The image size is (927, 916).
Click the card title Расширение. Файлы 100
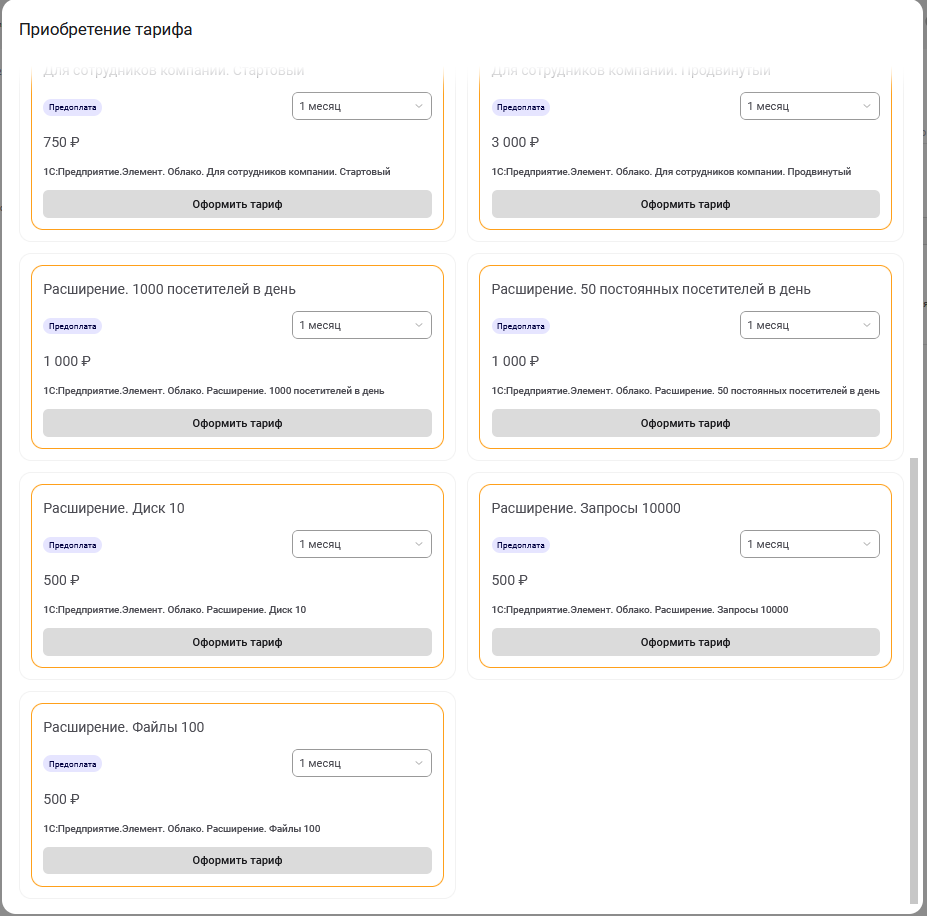click(124, 727)
